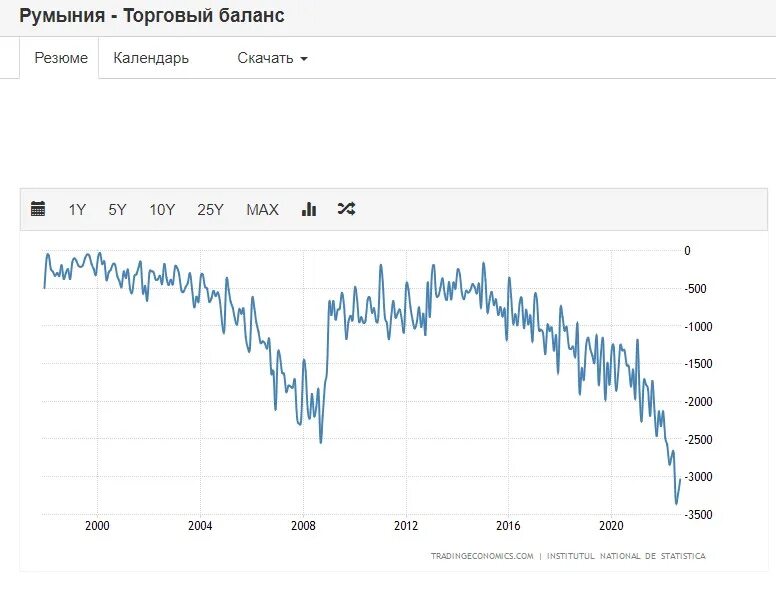Open the TRADINGECONOMICS.COM source link
The width and height of the screenshot is (776, 612).
click(x=482, y=556)
